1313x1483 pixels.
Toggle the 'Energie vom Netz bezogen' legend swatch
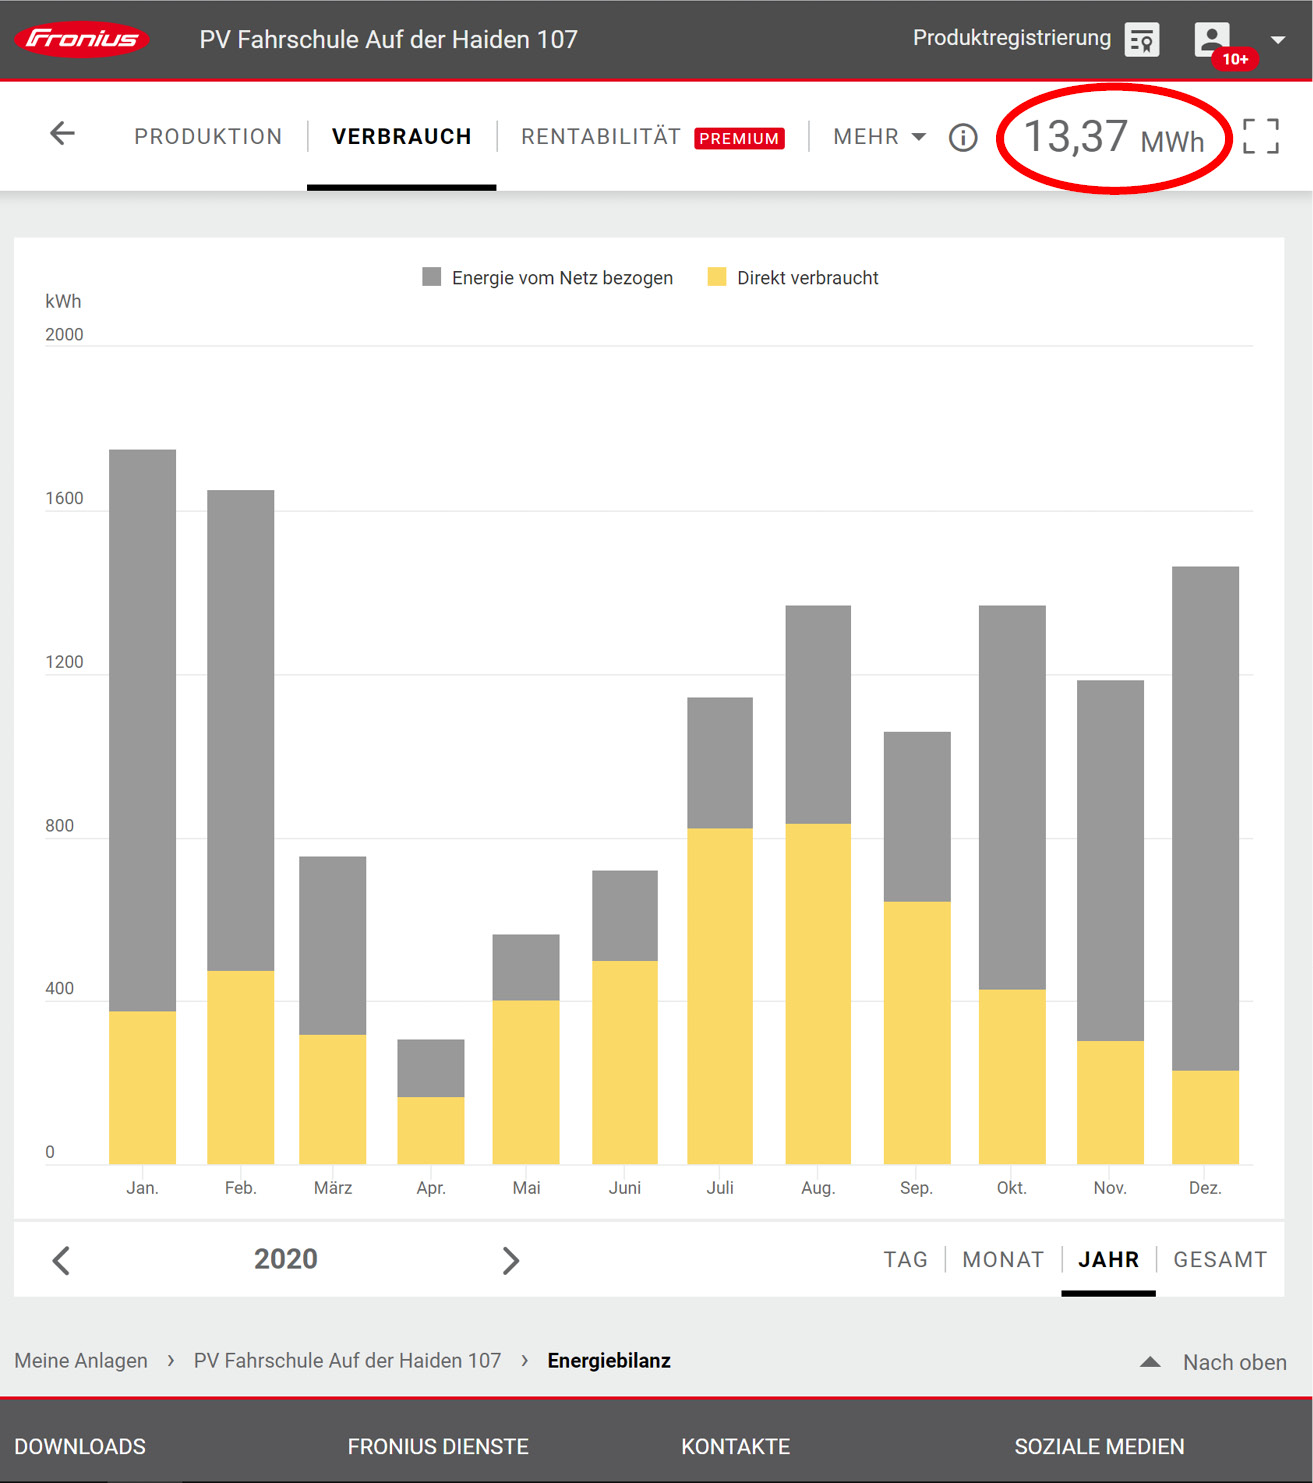coord(432,277)
